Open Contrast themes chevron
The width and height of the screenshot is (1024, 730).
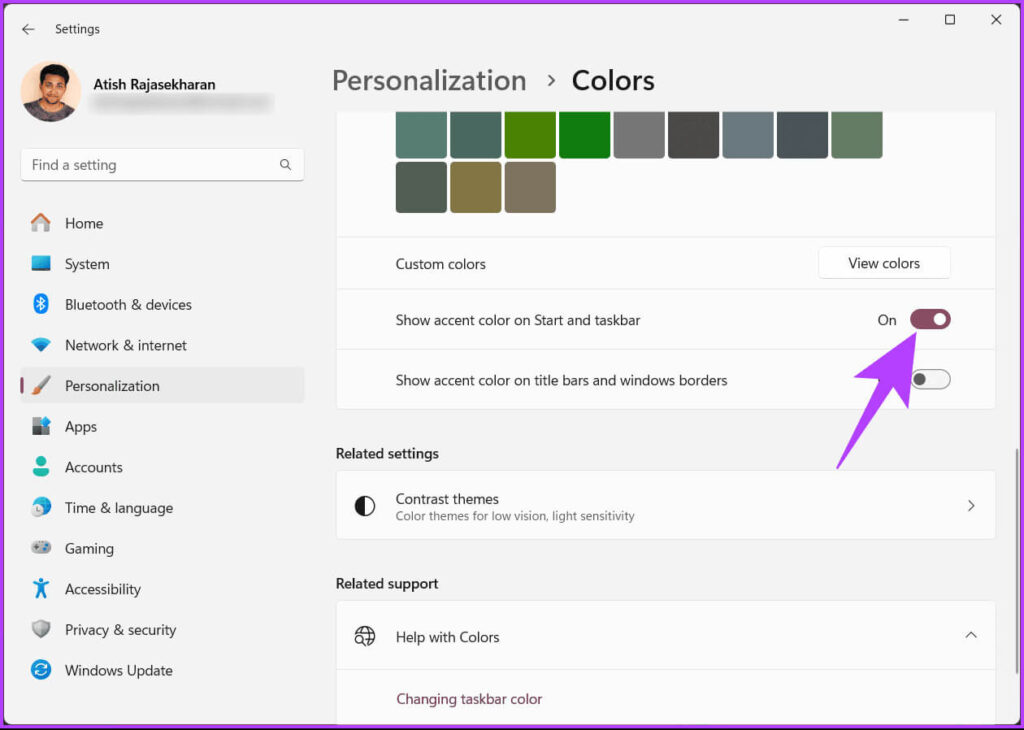tap(970, 506)
